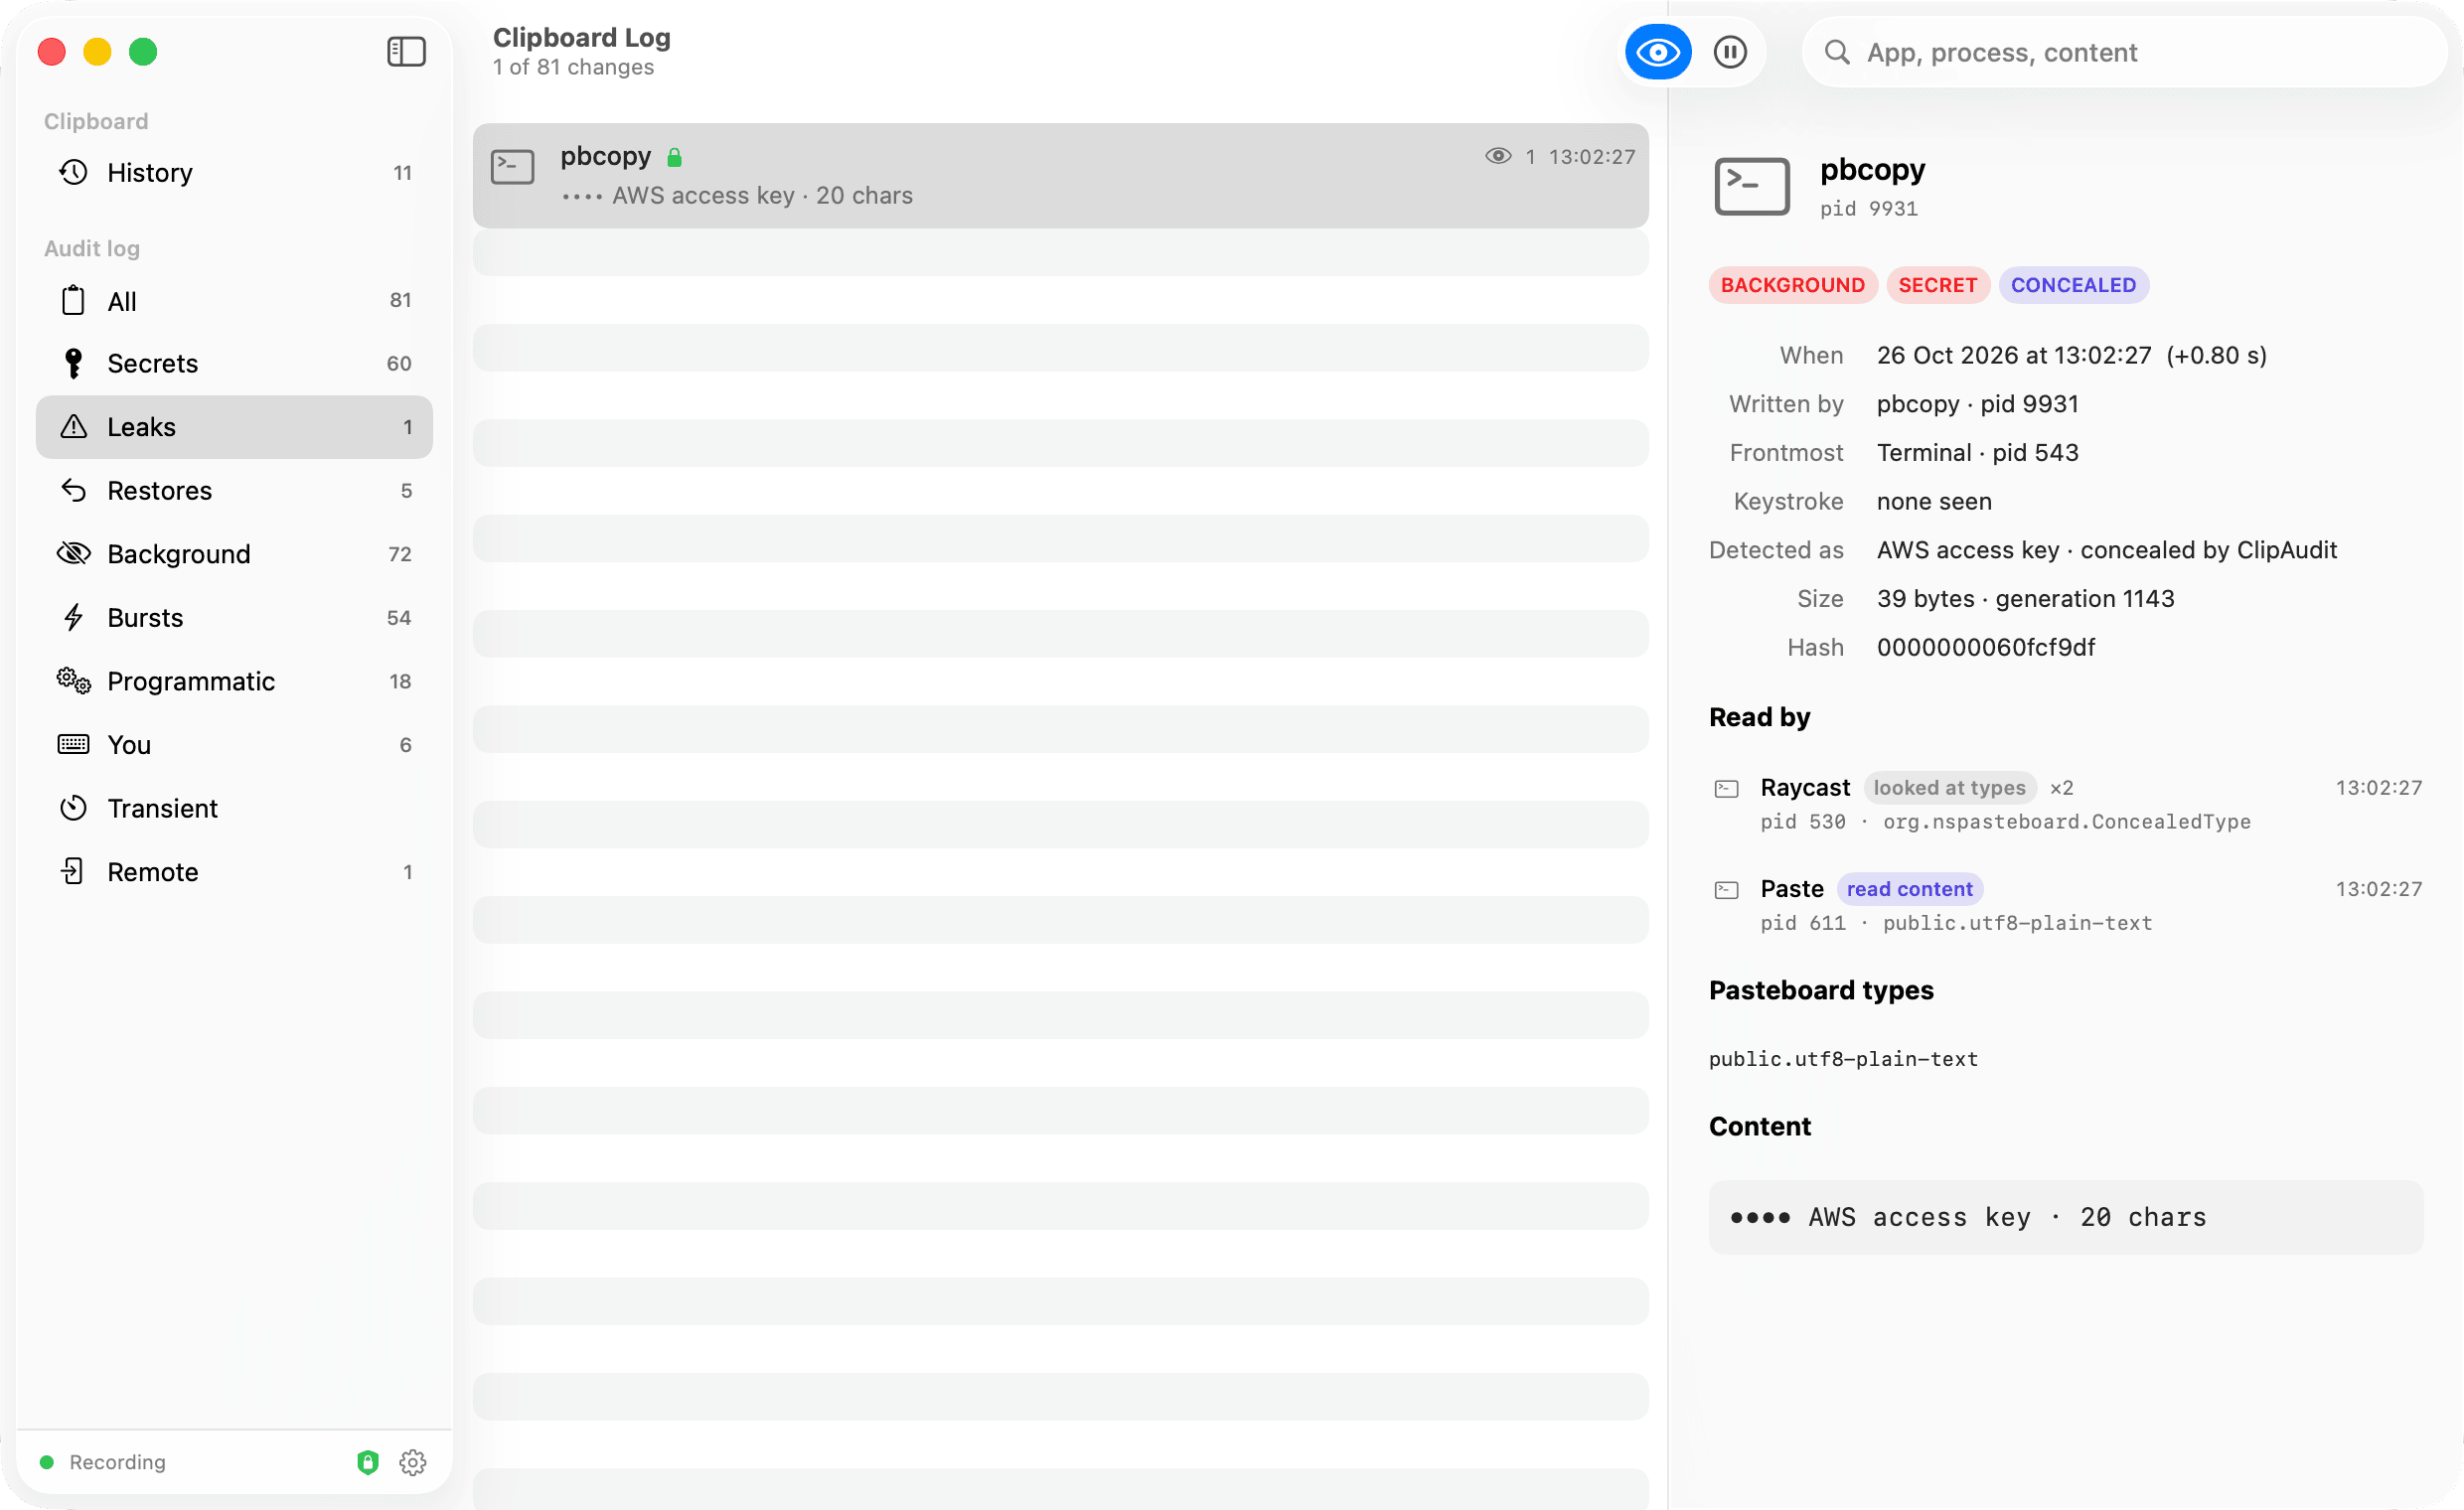
Task: Click the public.utf8-plain-text pasteboard type
Action: 1843,1060
